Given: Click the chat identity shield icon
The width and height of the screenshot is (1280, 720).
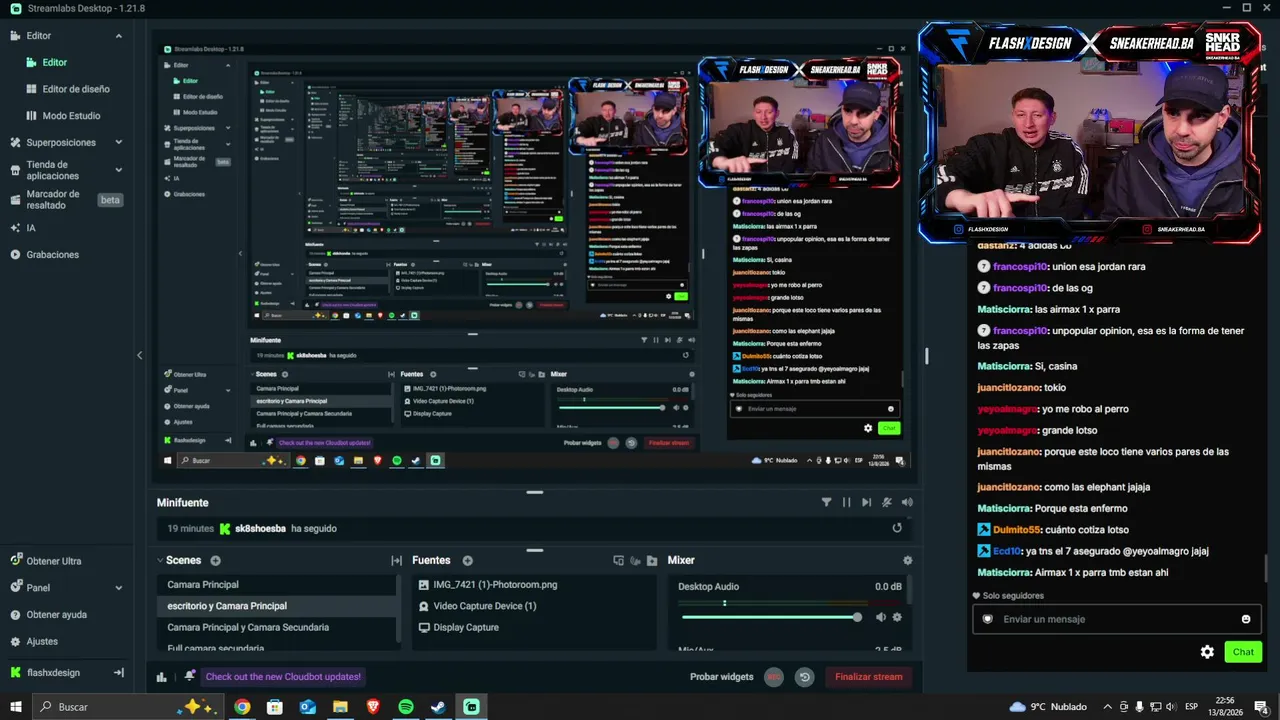Looking at the screenshot, I should 988,619.
